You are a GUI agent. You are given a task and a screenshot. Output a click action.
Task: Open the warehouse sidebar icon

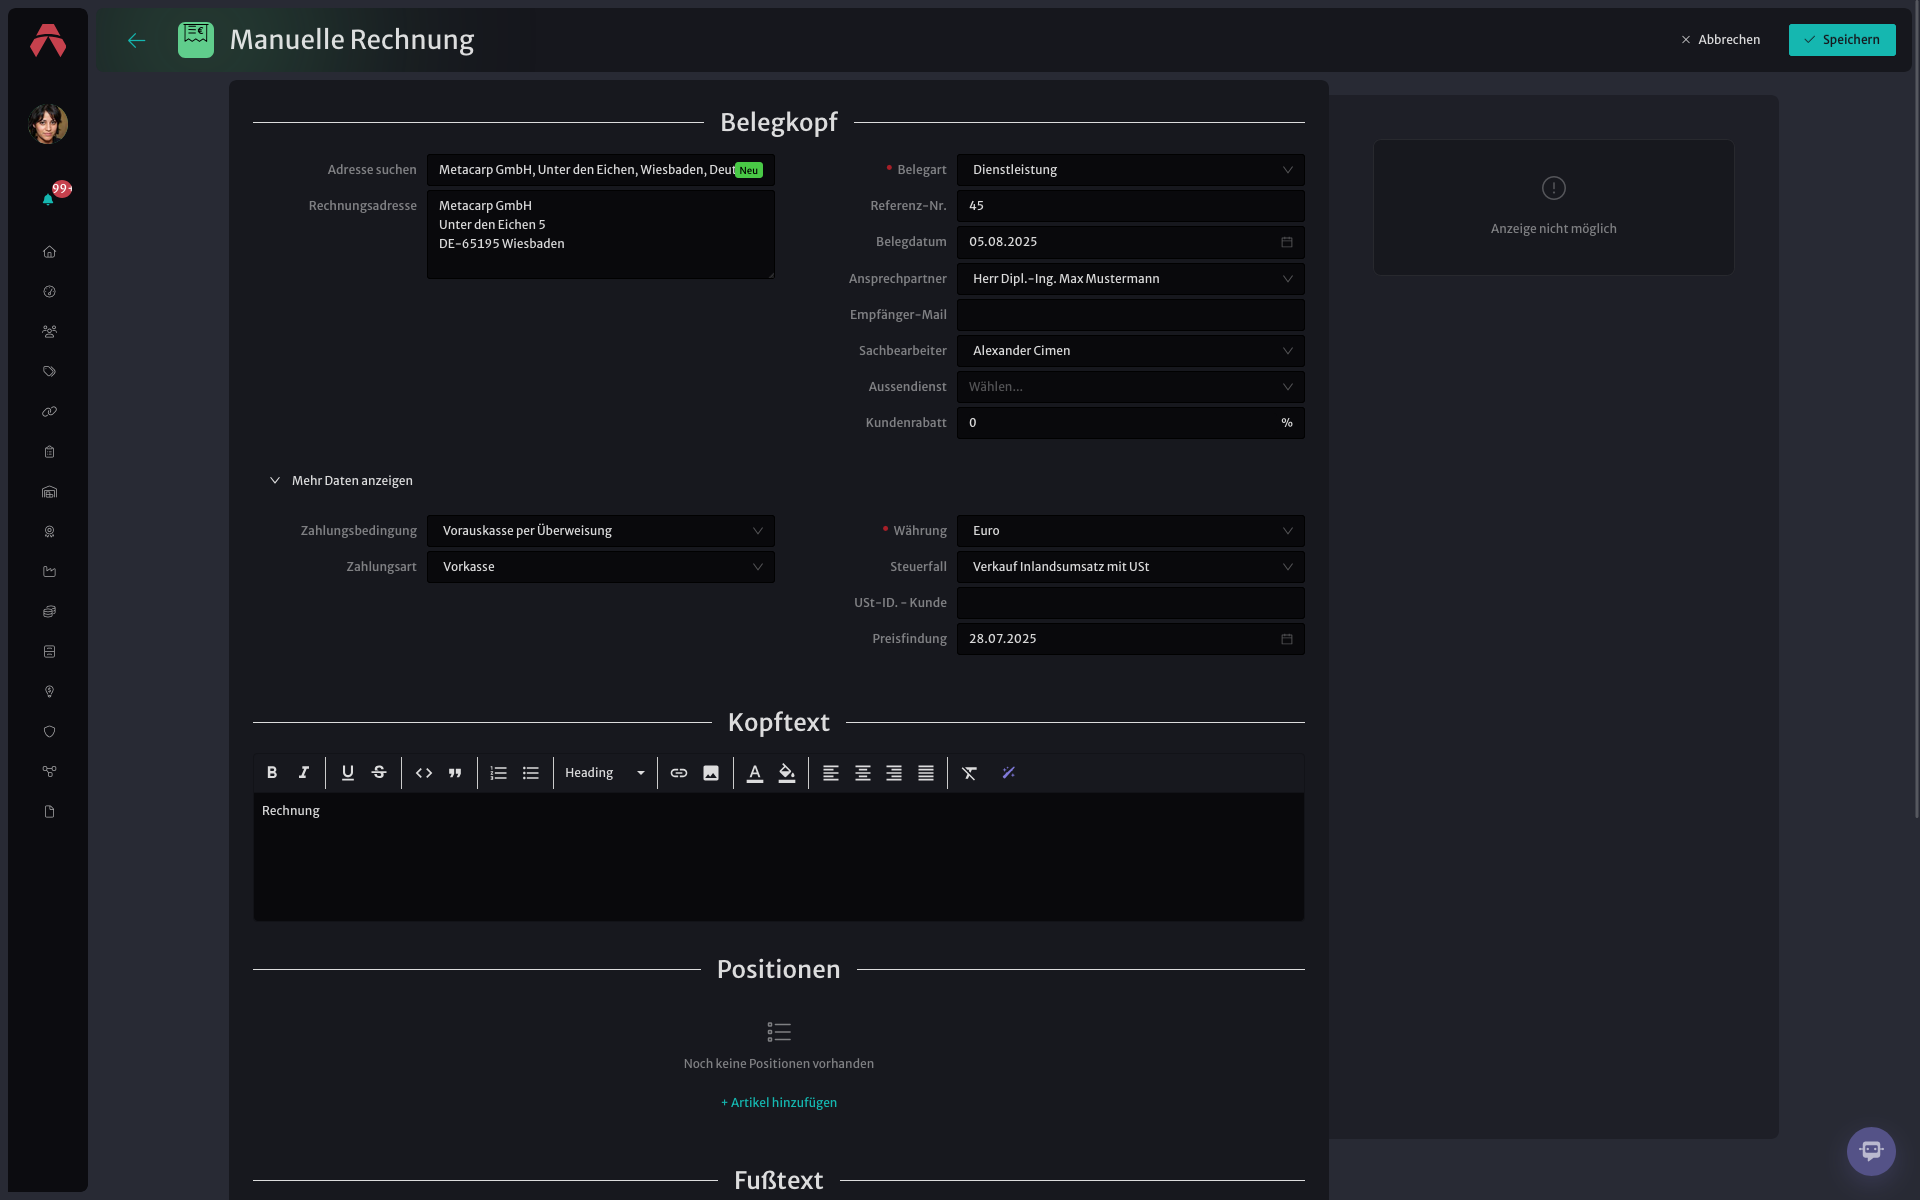click(x=49, y=492)
